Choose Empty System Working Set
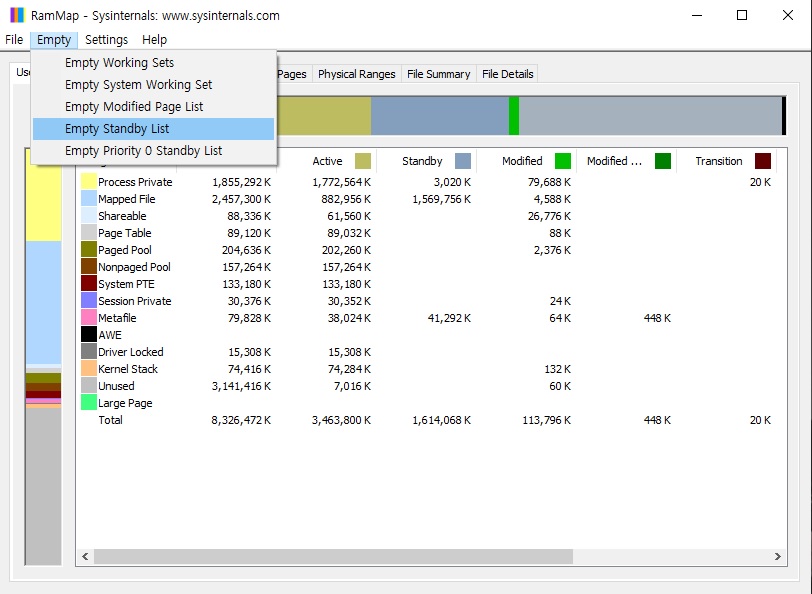 [x=153, y=84]
